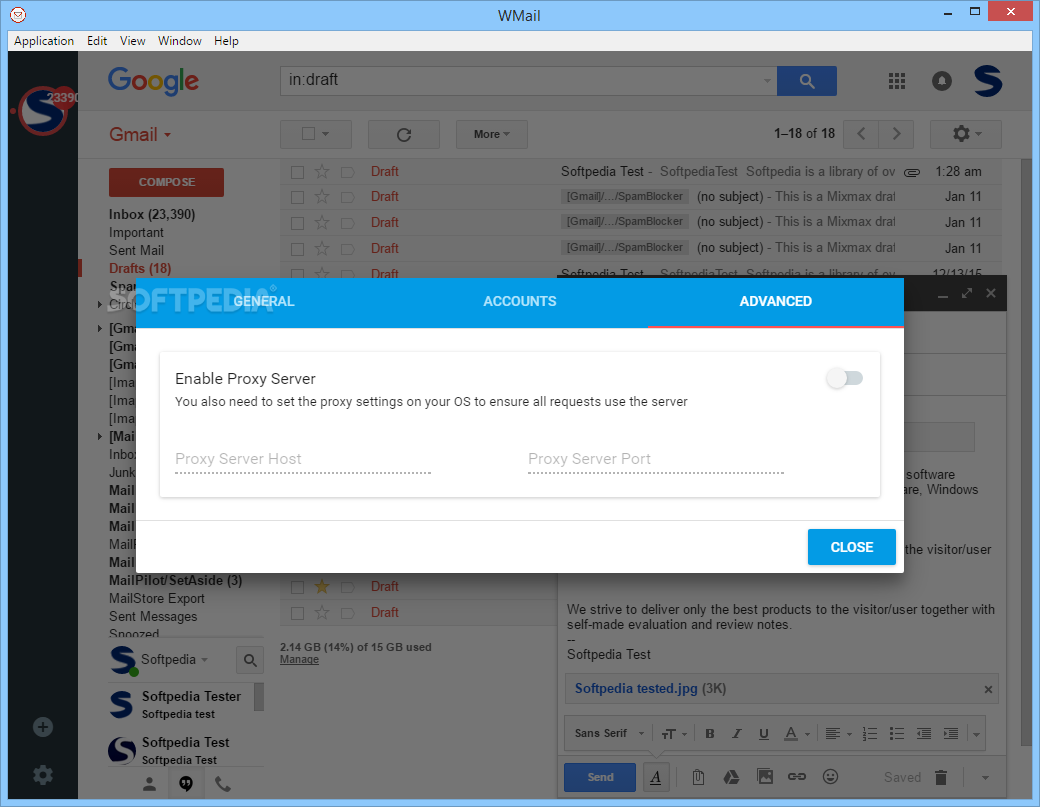Open Softpedia Hangouts status dropdown
Screen dimensions: 1040x807
pyautogui.click(x=204, y=660)
